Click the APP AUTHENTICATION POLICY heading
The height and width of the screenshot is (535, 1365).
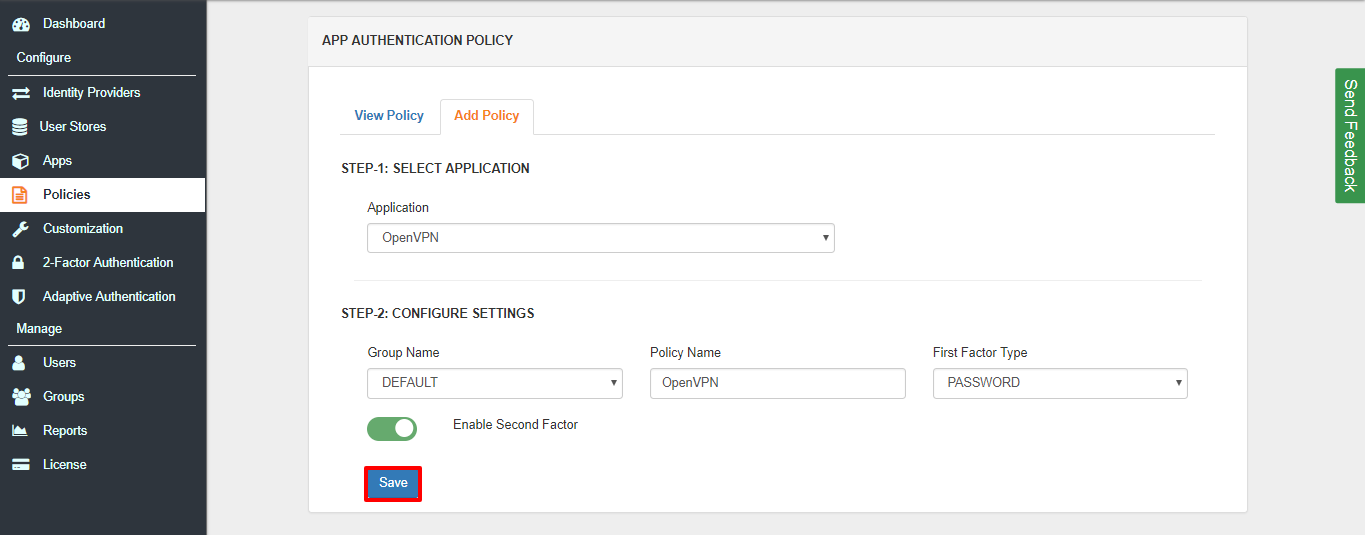pyautogui.click(x=417, y=41)
